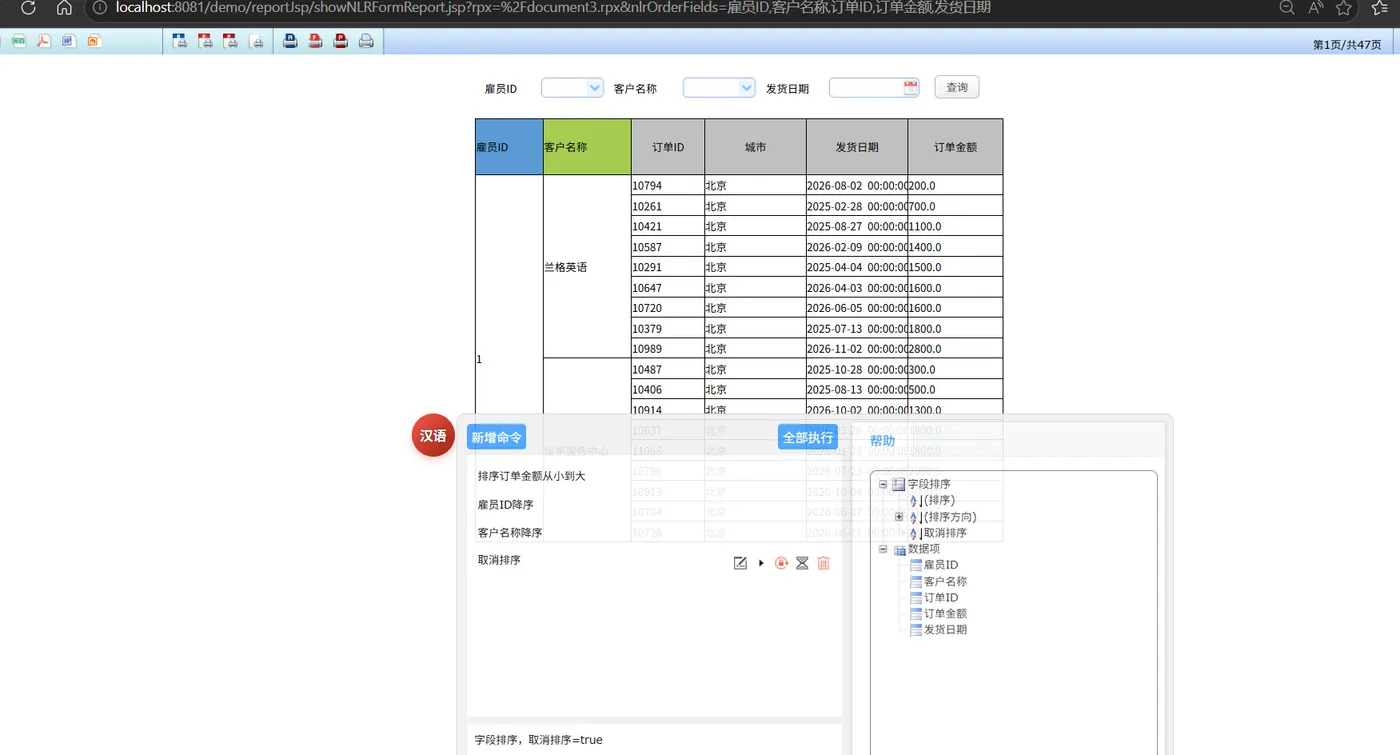Click the hourglass icon on the 取消排序 command row
The width and height of the screenshot is (1400, 755).
(x=802, y=563)
